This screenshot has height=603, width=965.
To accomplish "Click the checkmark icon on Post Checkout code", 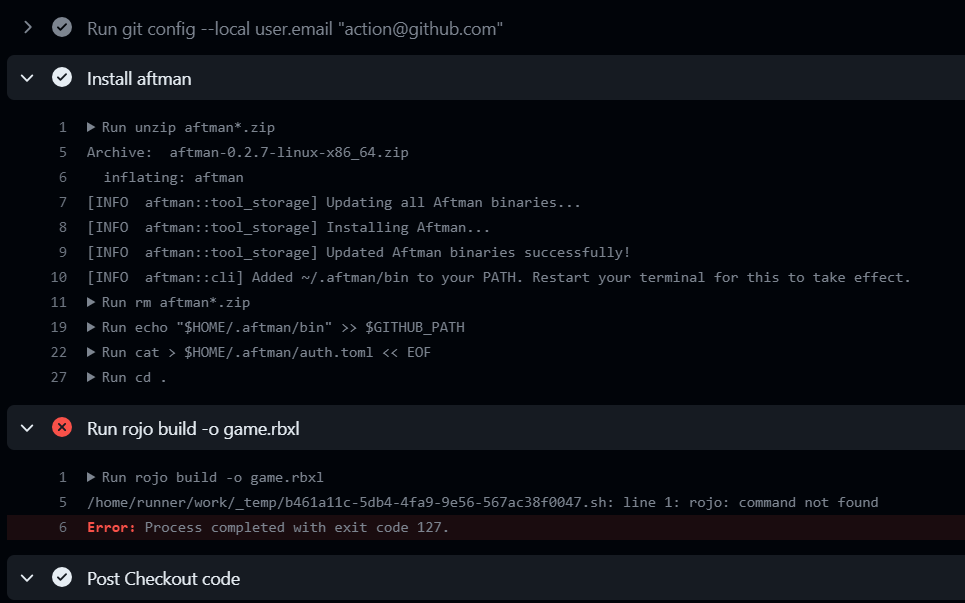I will (x=62, y=578).
